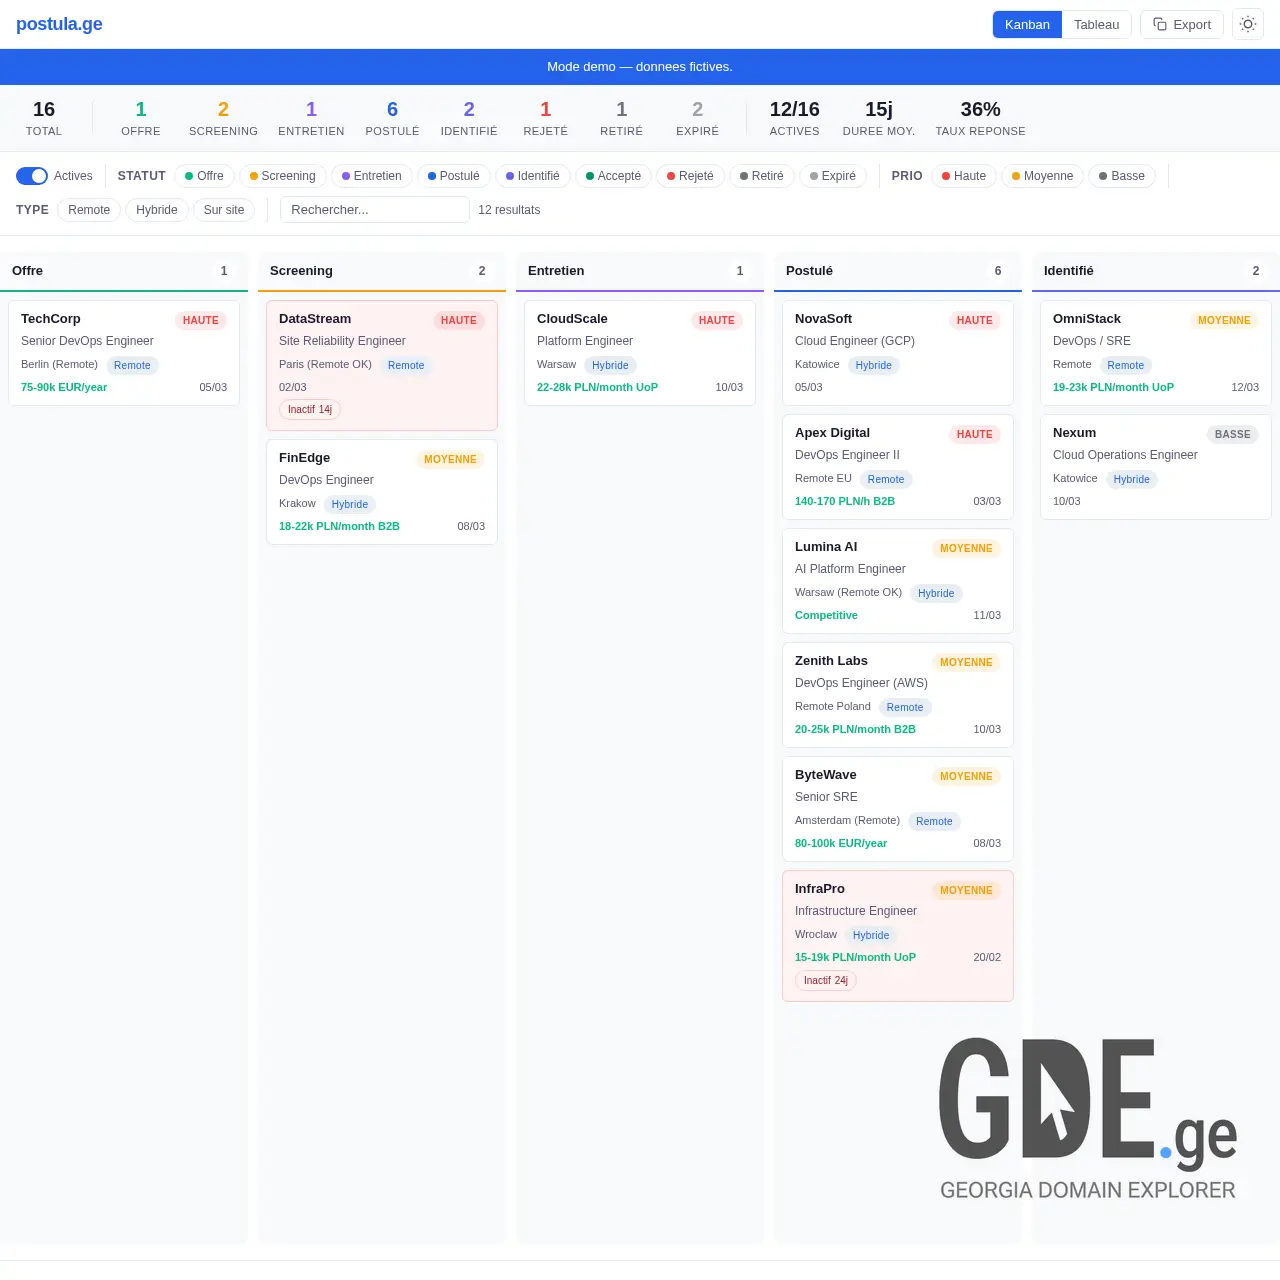Viewport: 1280px width, 1280px height.
Task: Filter by Offre status chip
Action: pyautogui.click(x=204, y=176)
